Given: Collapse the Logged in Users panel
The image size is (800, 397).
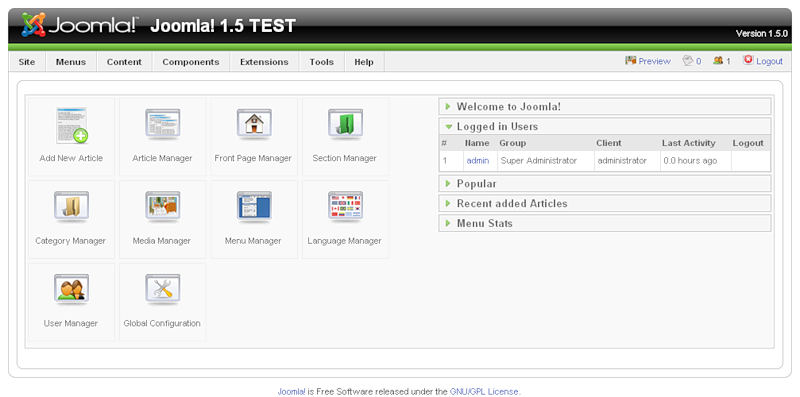Looking at the screenshot, I should tap(605, 127).
